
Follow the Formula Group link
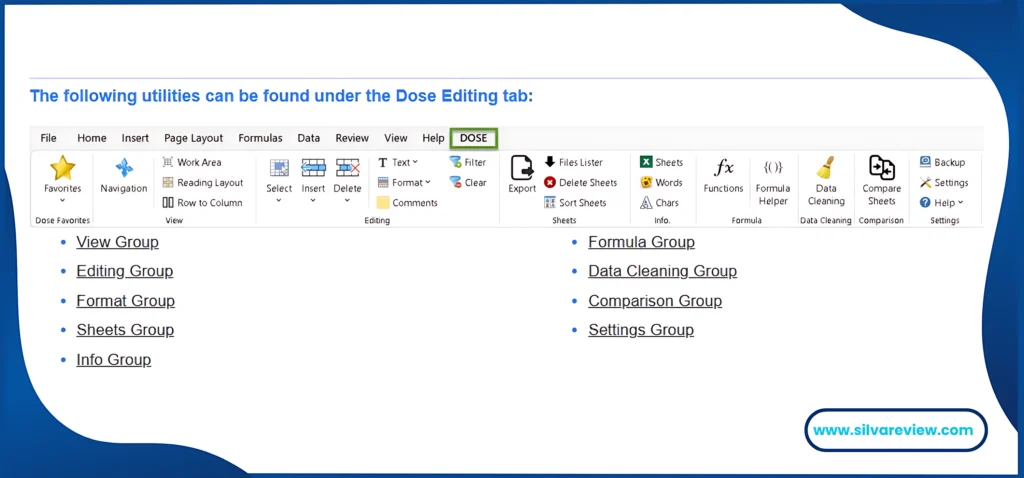pyautogui.click(x=641, y=242)
